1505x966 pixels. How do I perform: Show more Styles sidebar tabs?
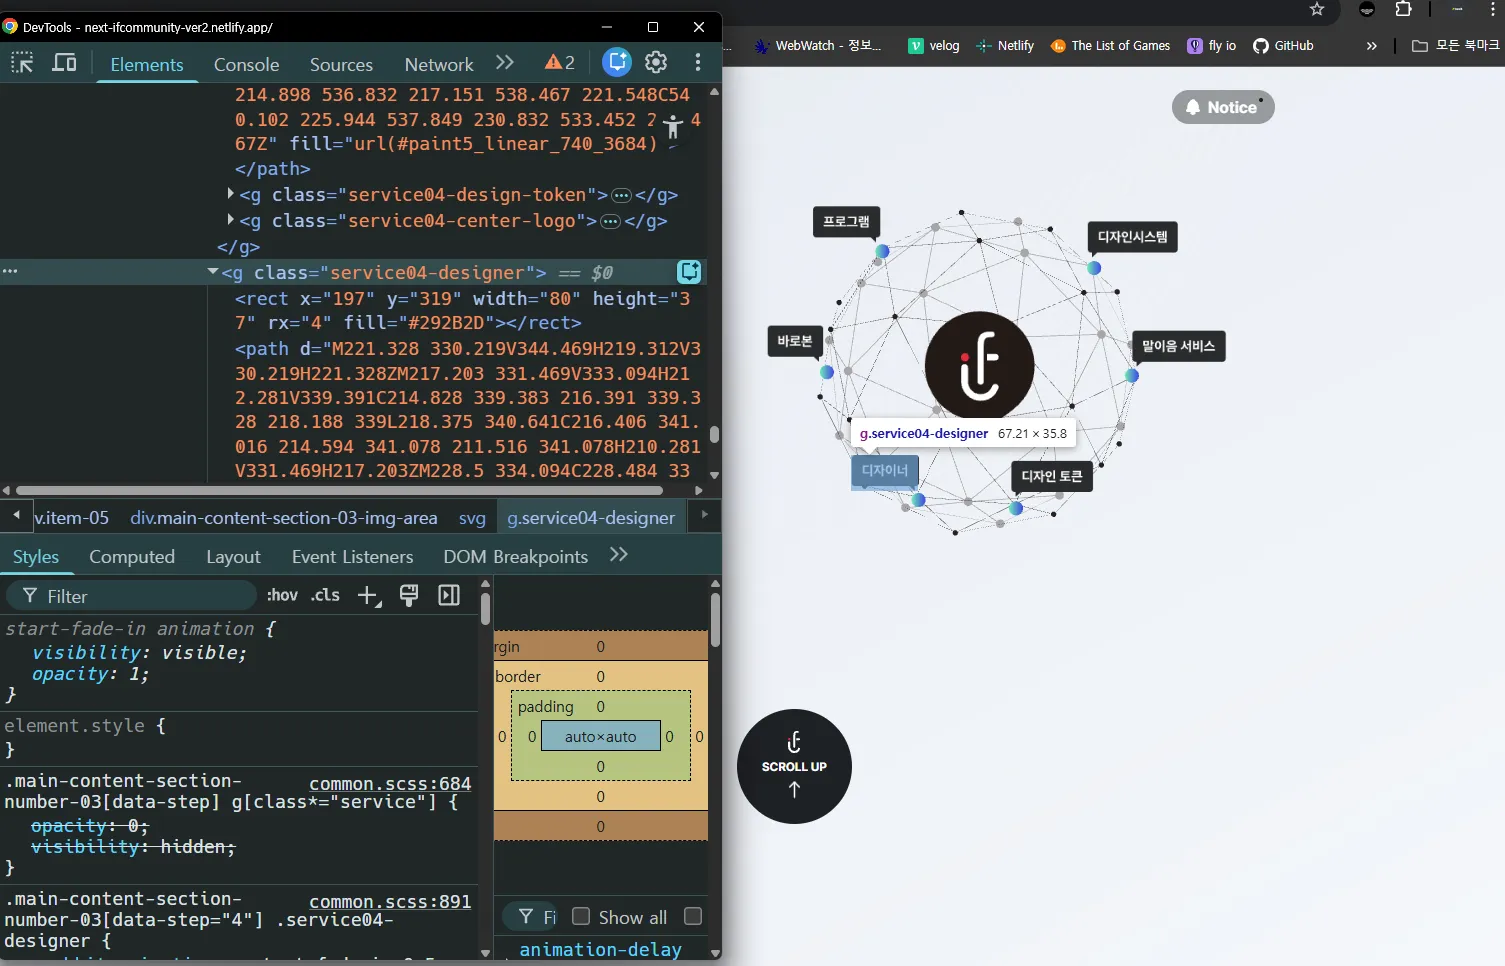click(619, 555)
